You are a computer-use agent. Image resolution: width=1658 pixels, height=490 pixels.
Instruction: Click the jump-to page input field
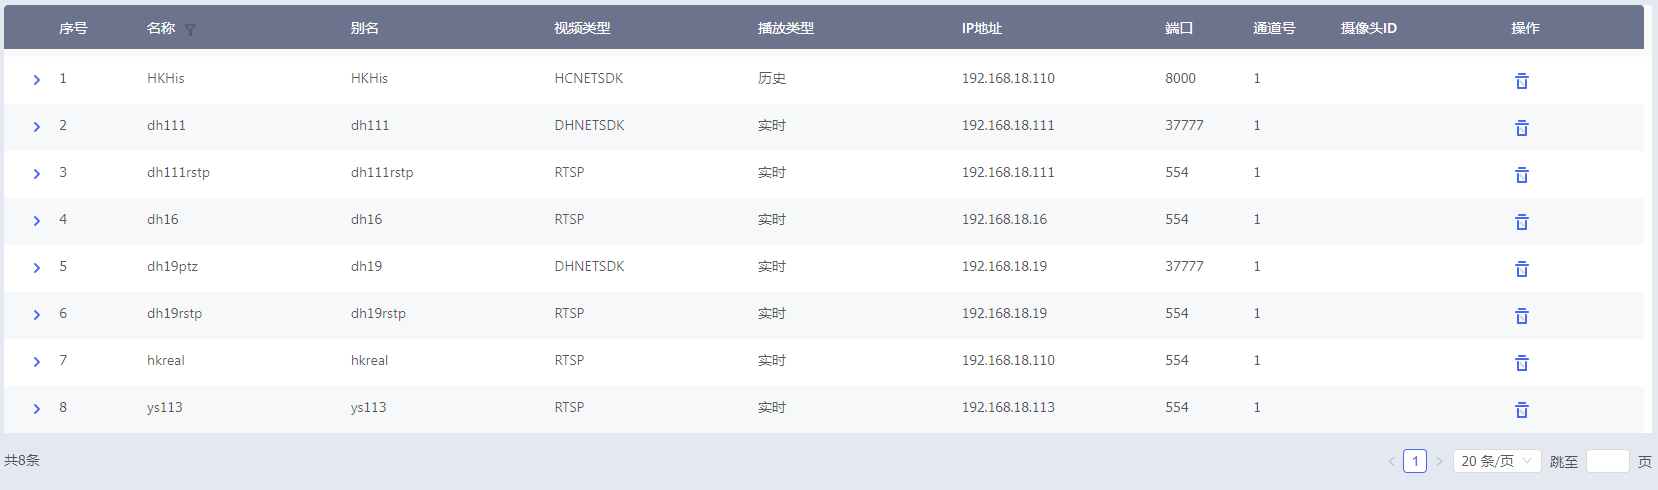click(x=1608, y=461)
